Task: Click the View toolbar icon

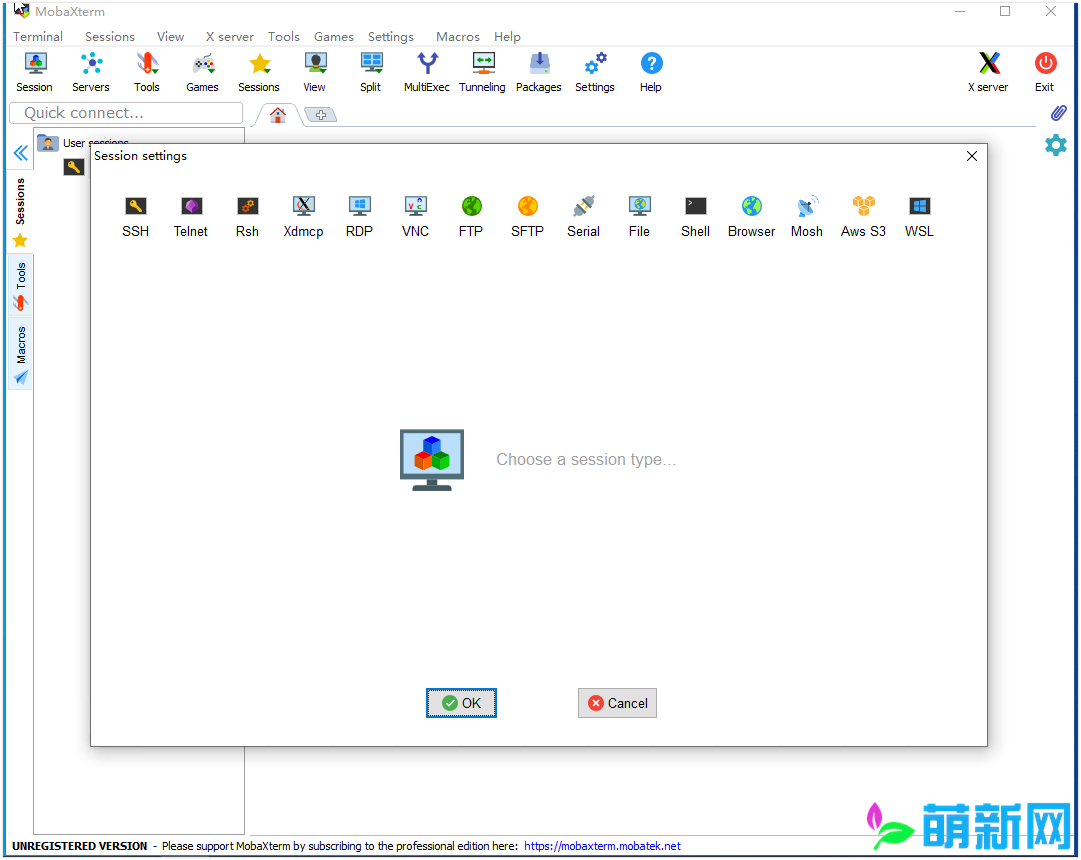Action: [315, 72]
